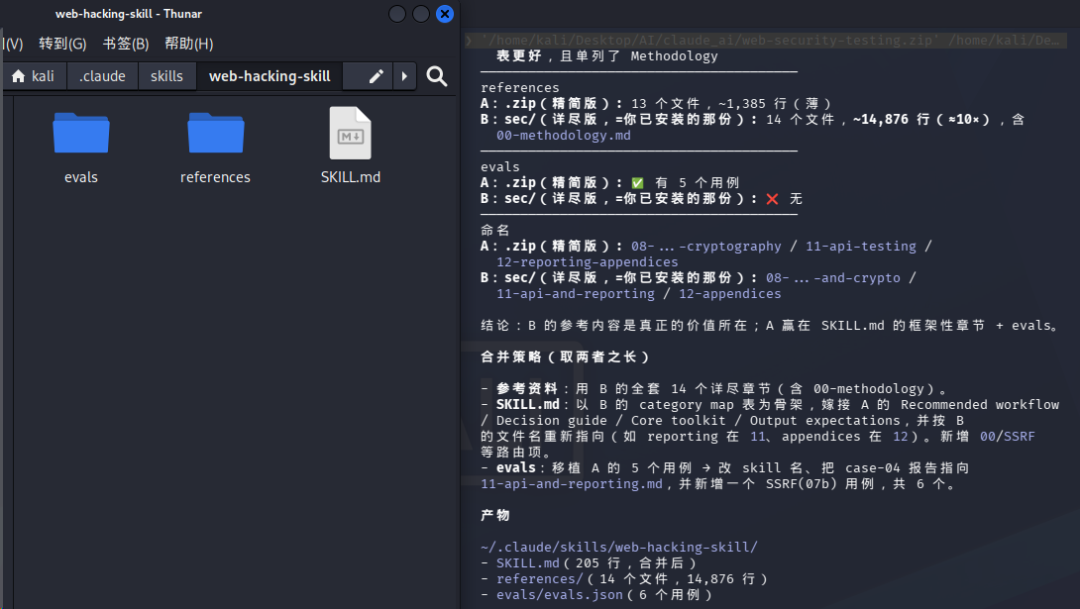Screen dimensions: 1080x609
Task: Click the pencil edit-path icon
Action: click(375, 76)
